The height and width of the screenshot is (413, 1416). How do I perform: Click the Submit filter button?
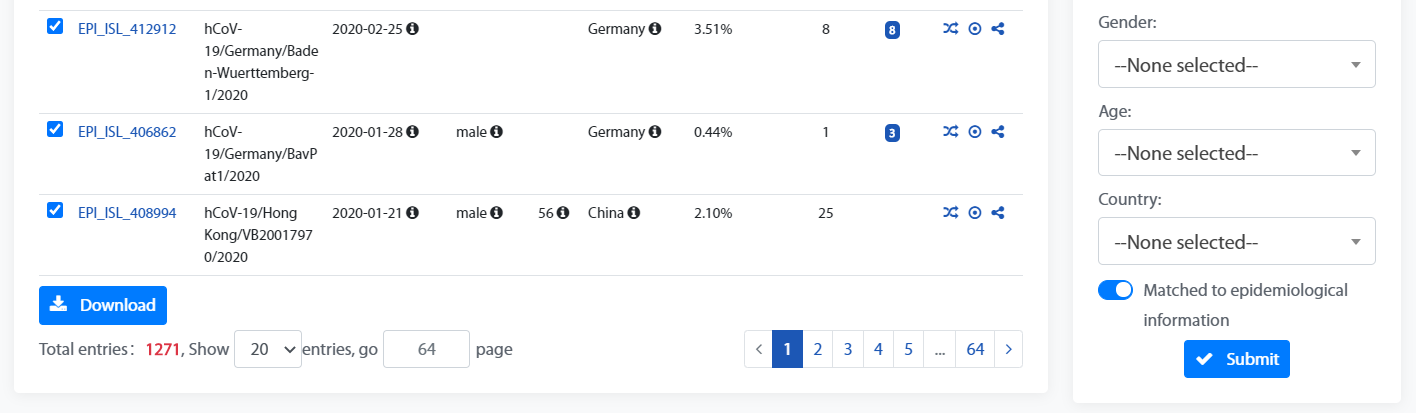tap(1237, 359)
